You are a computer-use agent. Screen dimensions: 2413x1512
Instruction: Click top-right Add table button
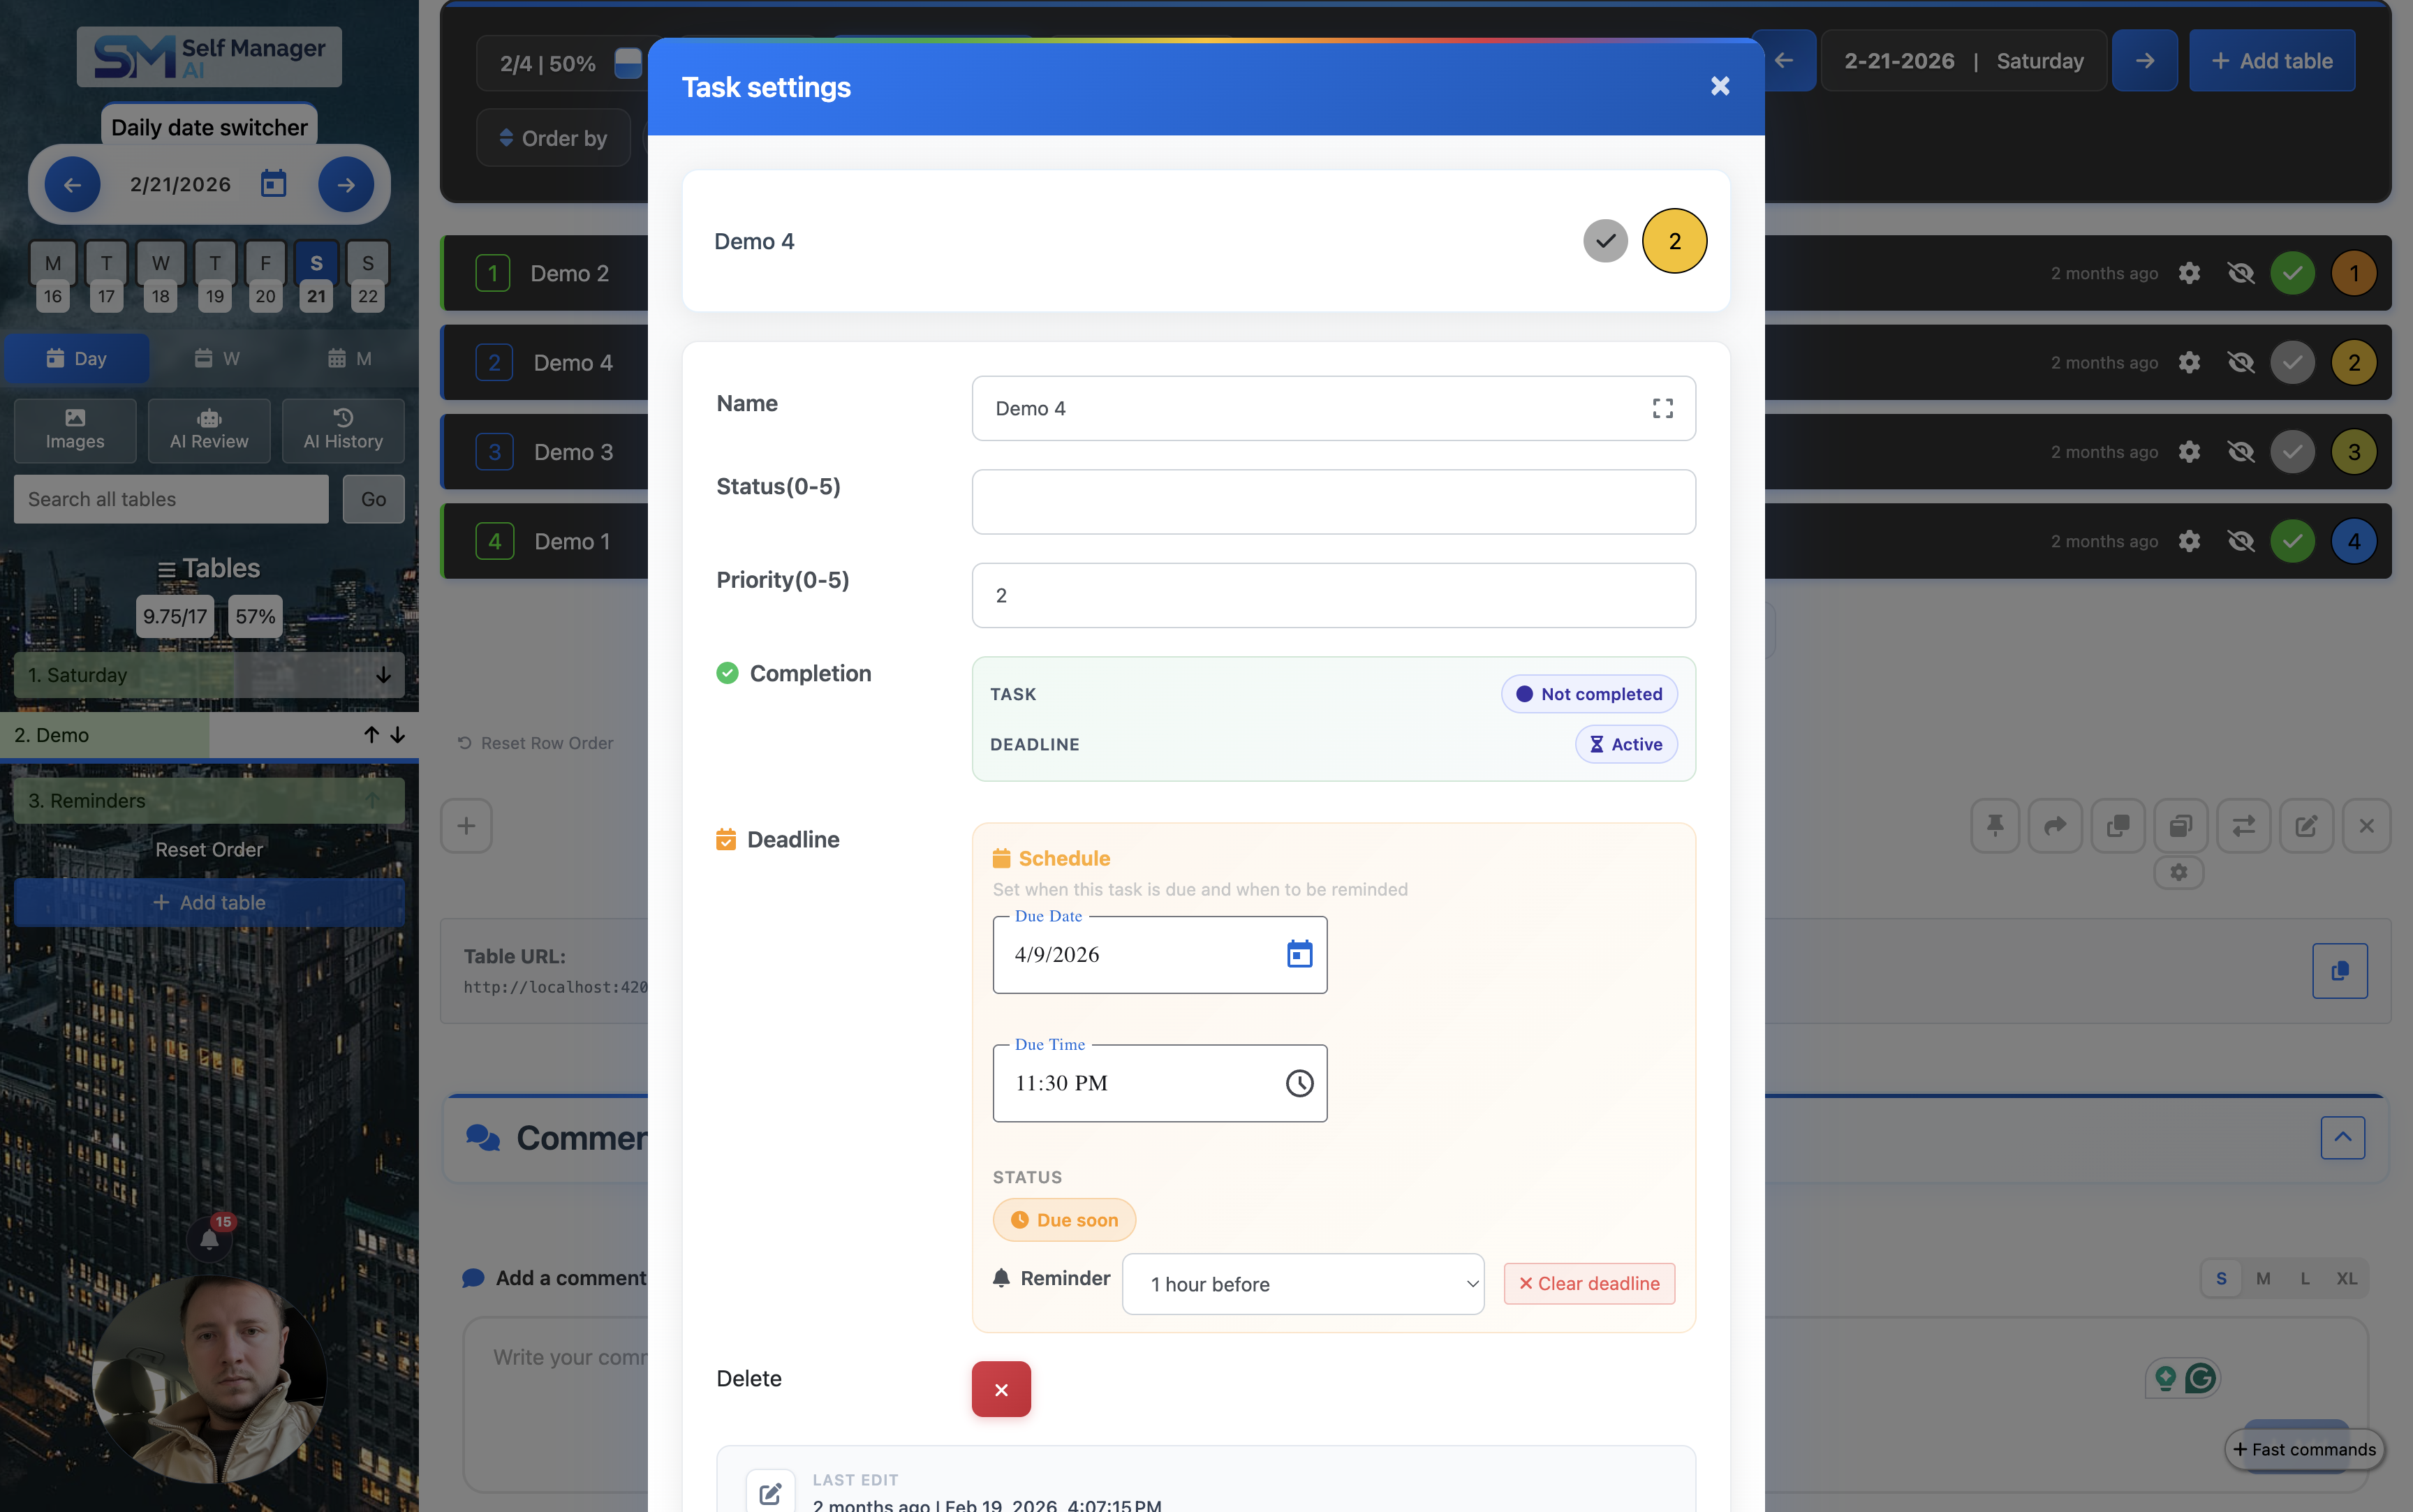click(2271, 61)
